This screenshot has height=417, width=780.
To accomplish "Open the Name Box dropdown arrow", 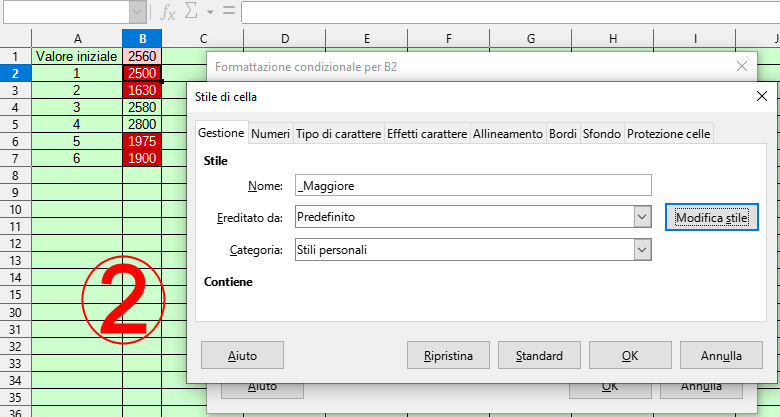I will click(x=137, y=12).
